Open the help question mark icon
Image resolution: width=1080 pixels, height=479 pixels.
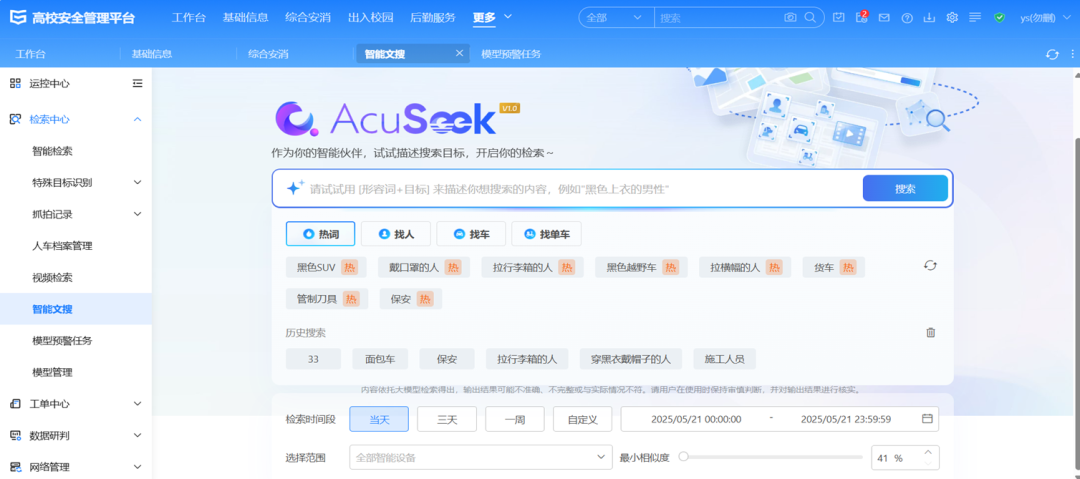coord(907,17)
